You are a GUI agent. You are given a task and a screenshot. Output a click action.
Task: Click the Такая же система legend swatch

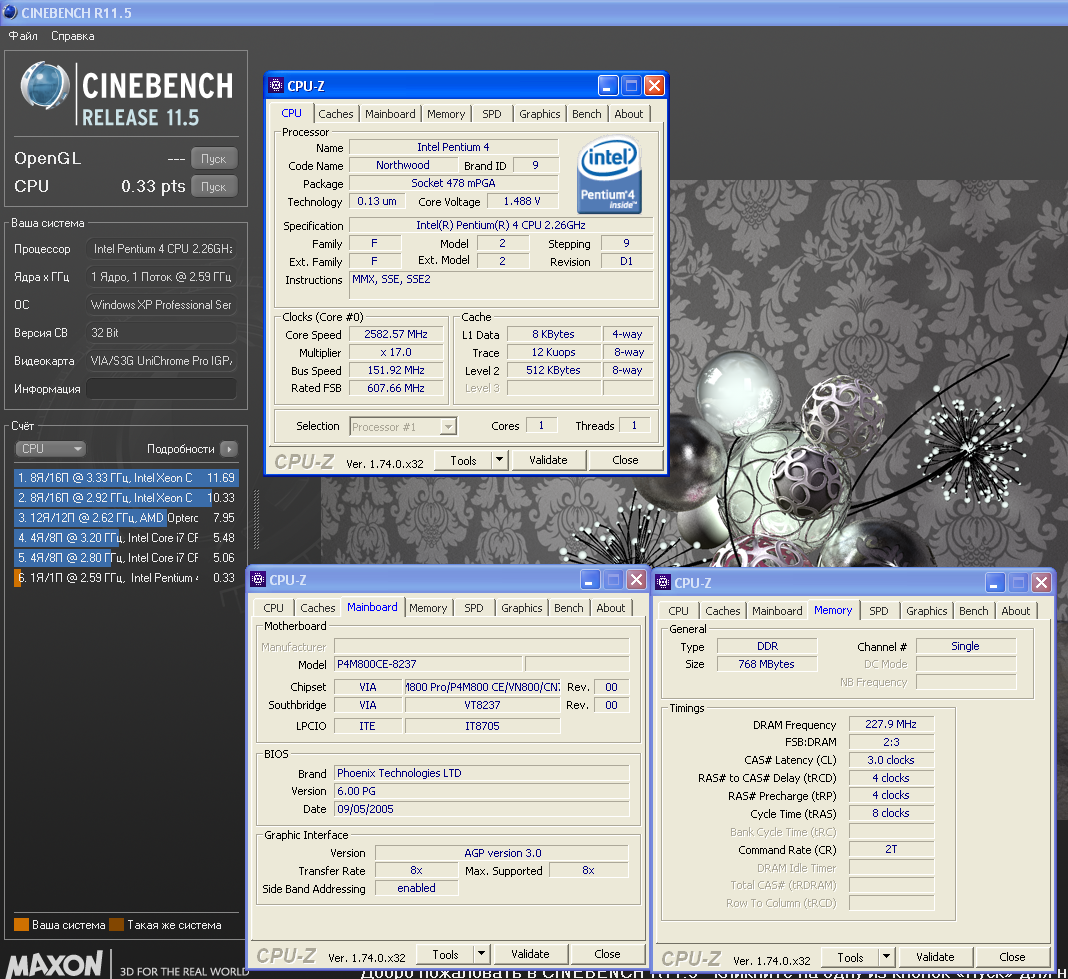click(116, 924)
